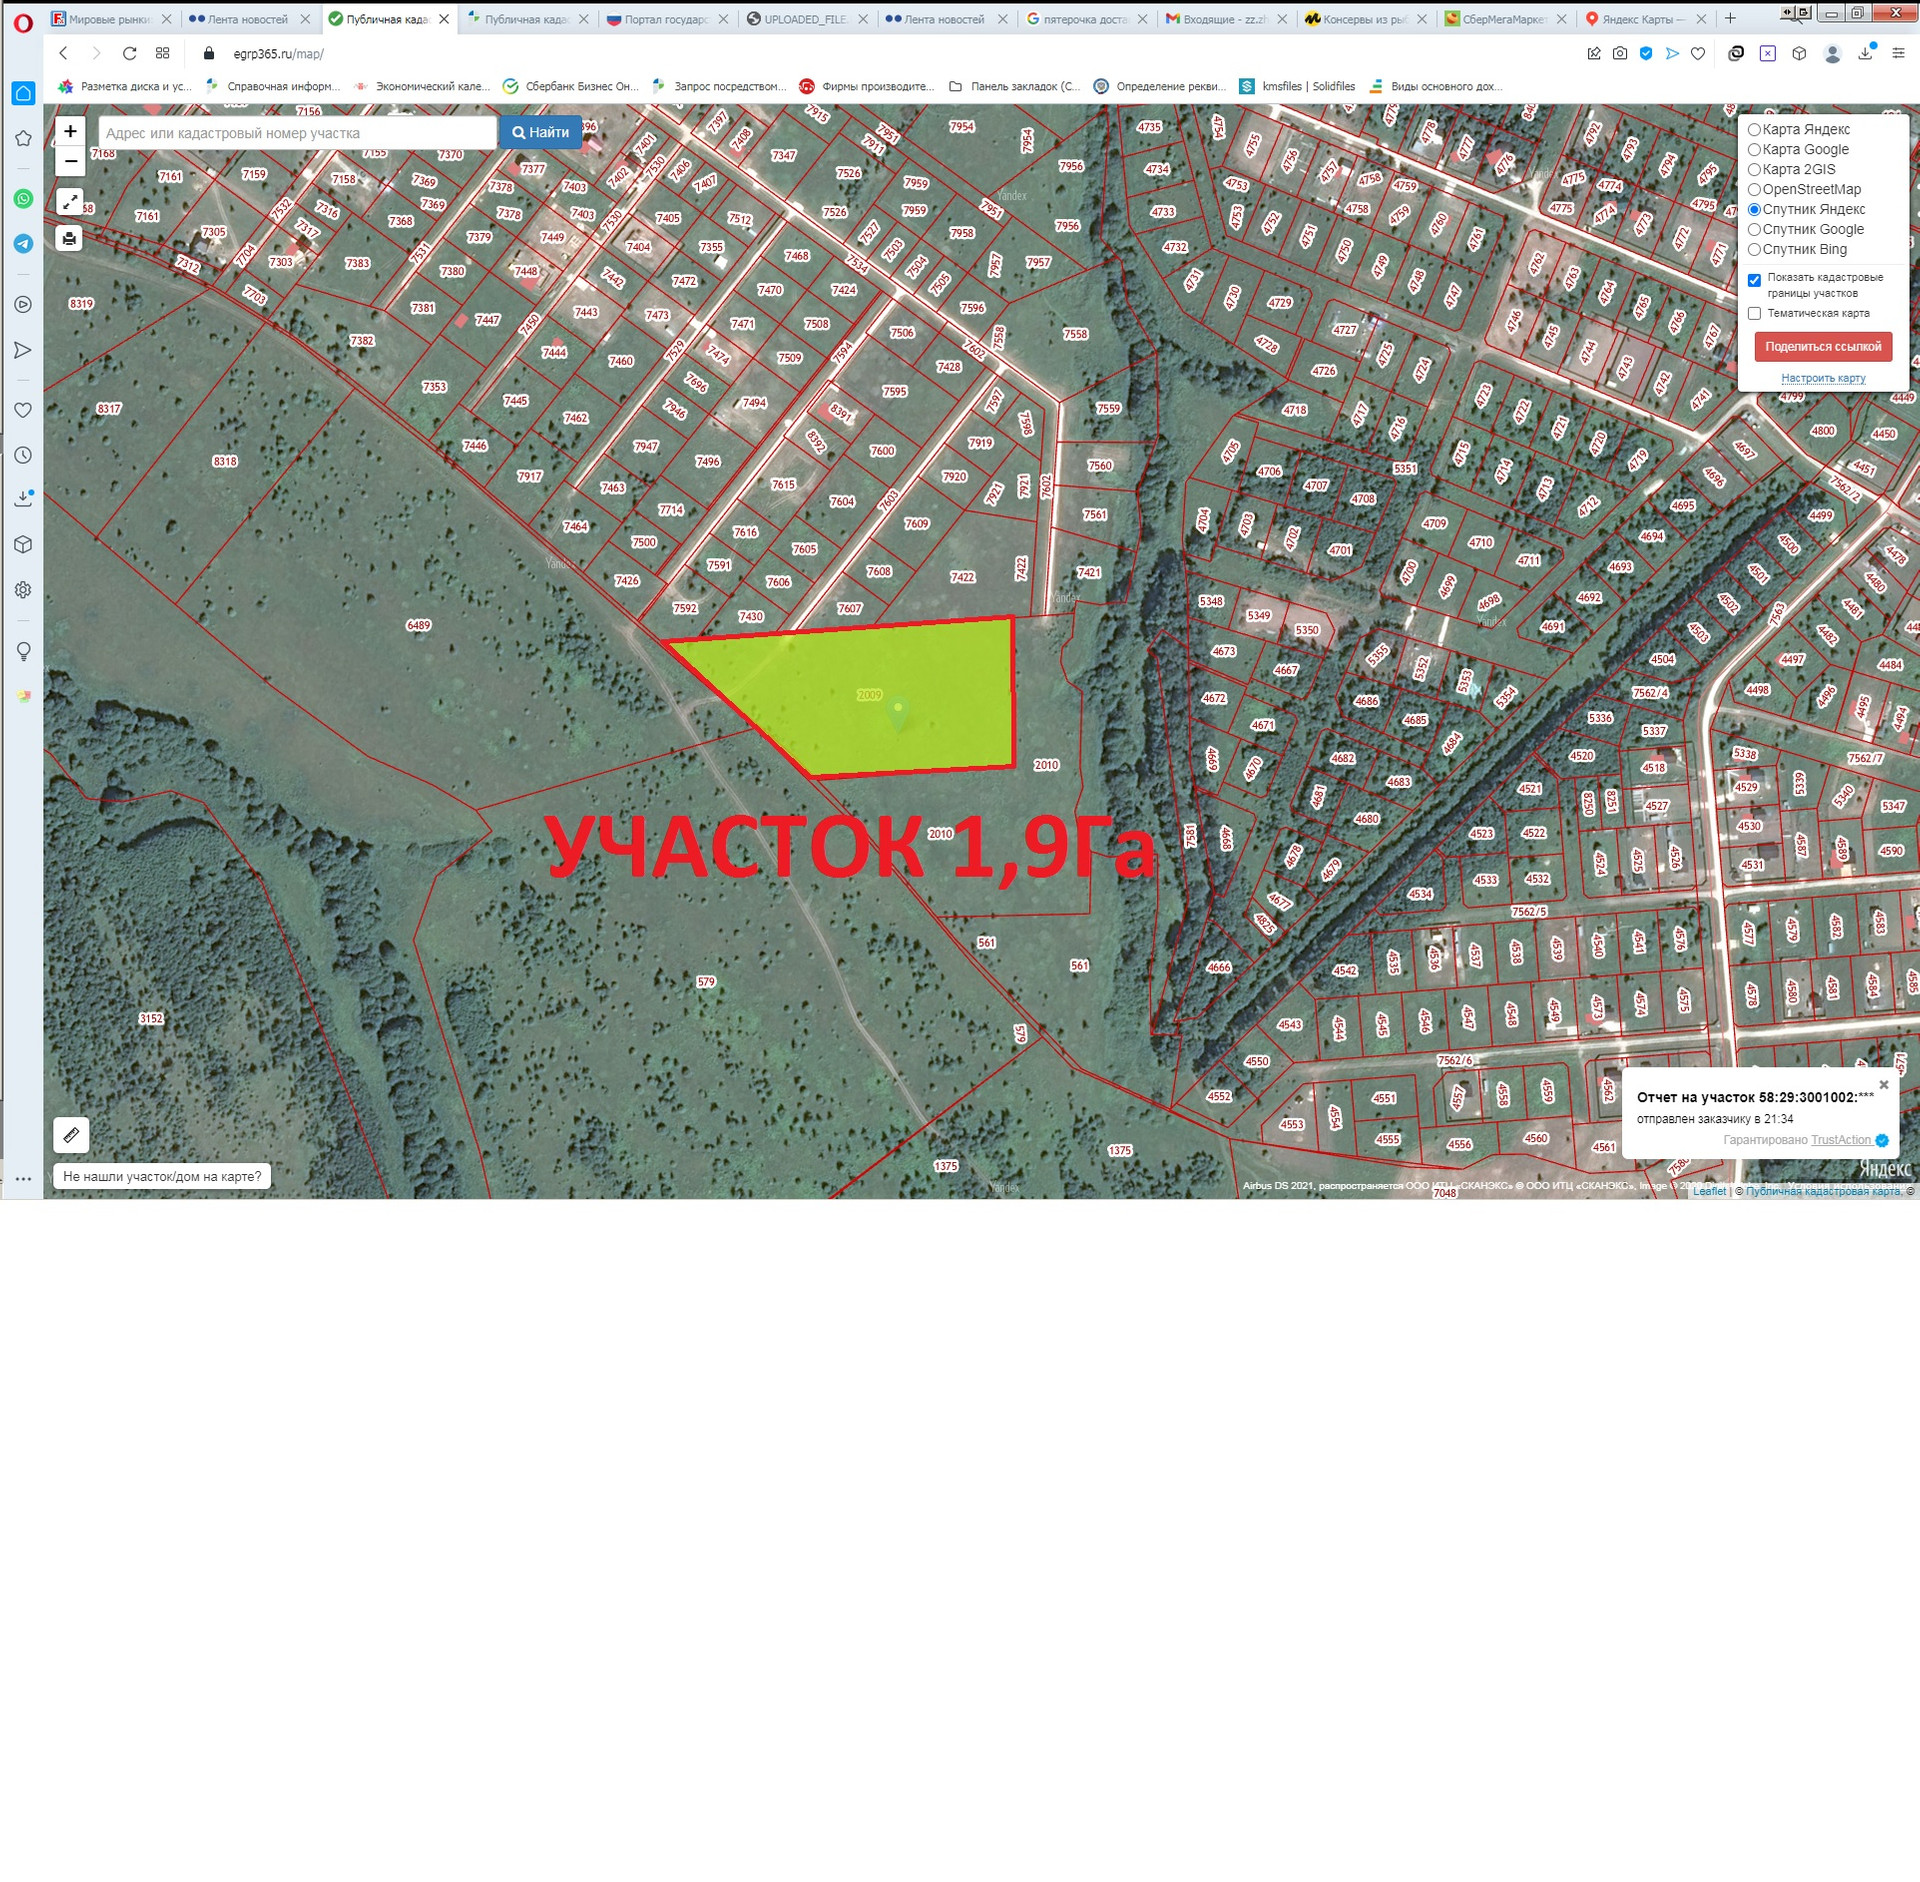The image size is (1920, 1882).
Task: Zoom out the map with minus button
Action: (70, 161)
